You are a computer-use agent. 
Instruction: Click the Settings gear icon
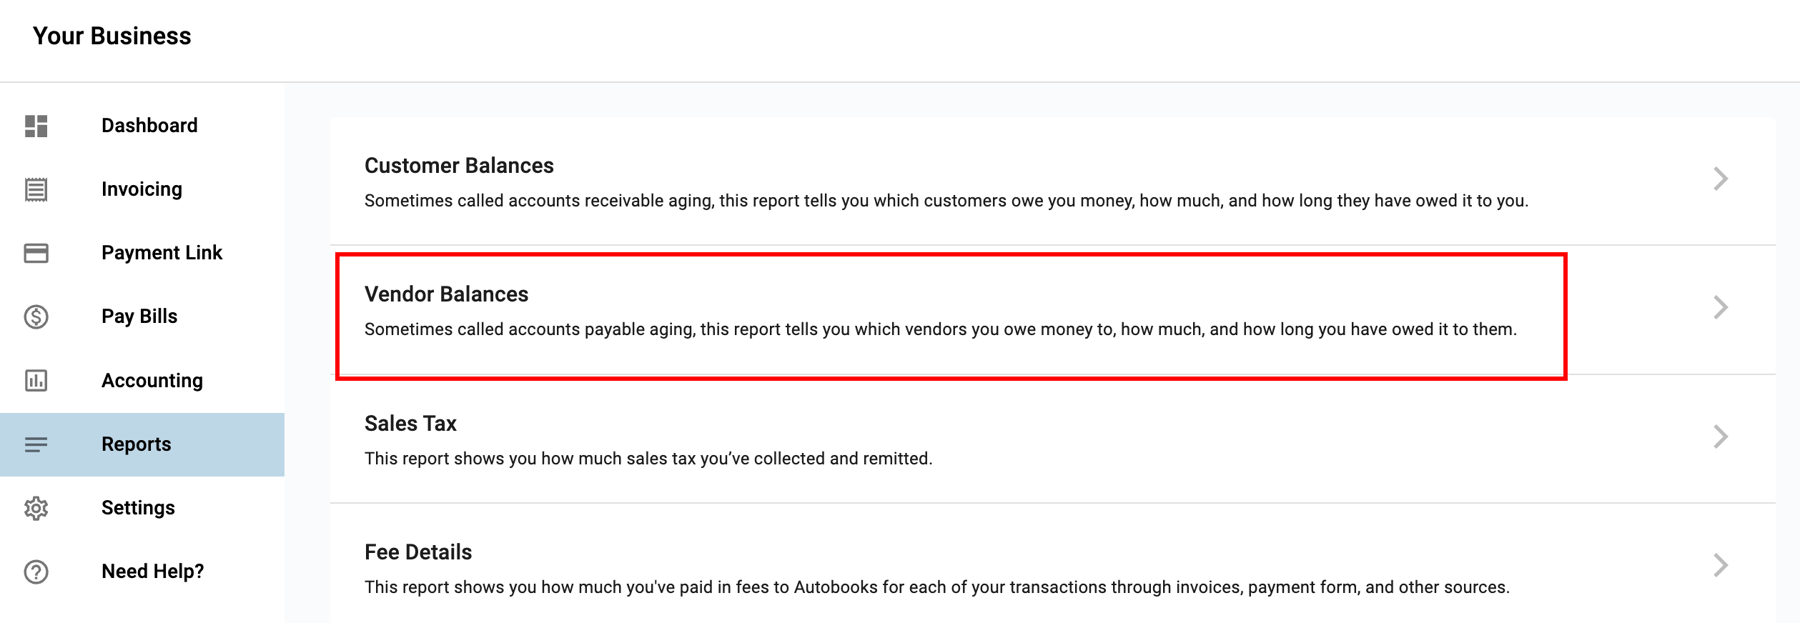[x=36, y=508]
